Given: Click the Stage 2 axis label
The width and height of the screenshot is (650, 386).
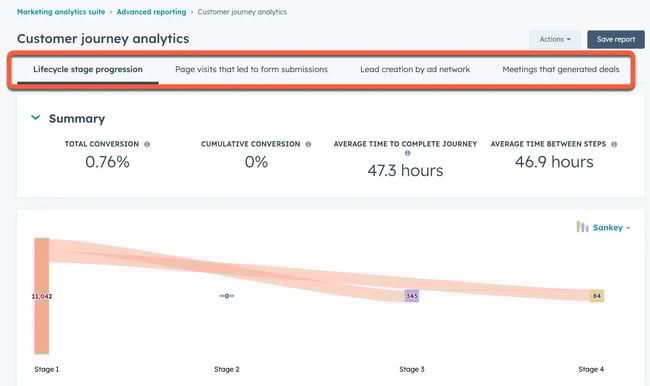Looking at the screenshot, I should click(x=227, y=369).
